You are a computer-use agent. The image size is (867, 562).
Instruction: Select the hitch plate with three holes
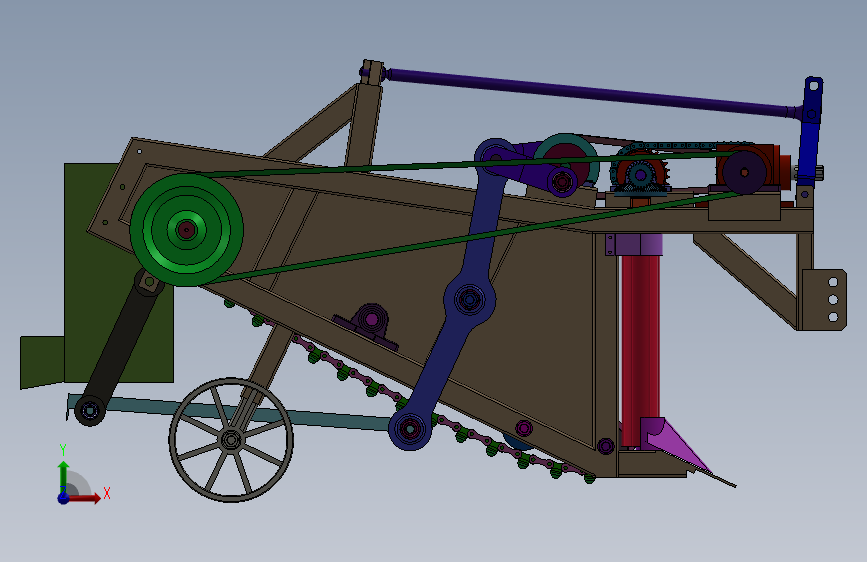click(823, 300)
